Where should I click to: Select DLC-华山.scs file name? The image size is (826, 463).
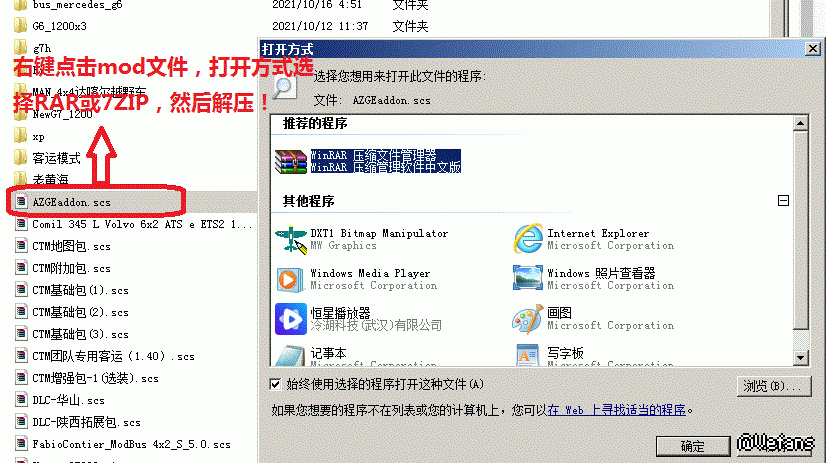[x=68, y=400]
